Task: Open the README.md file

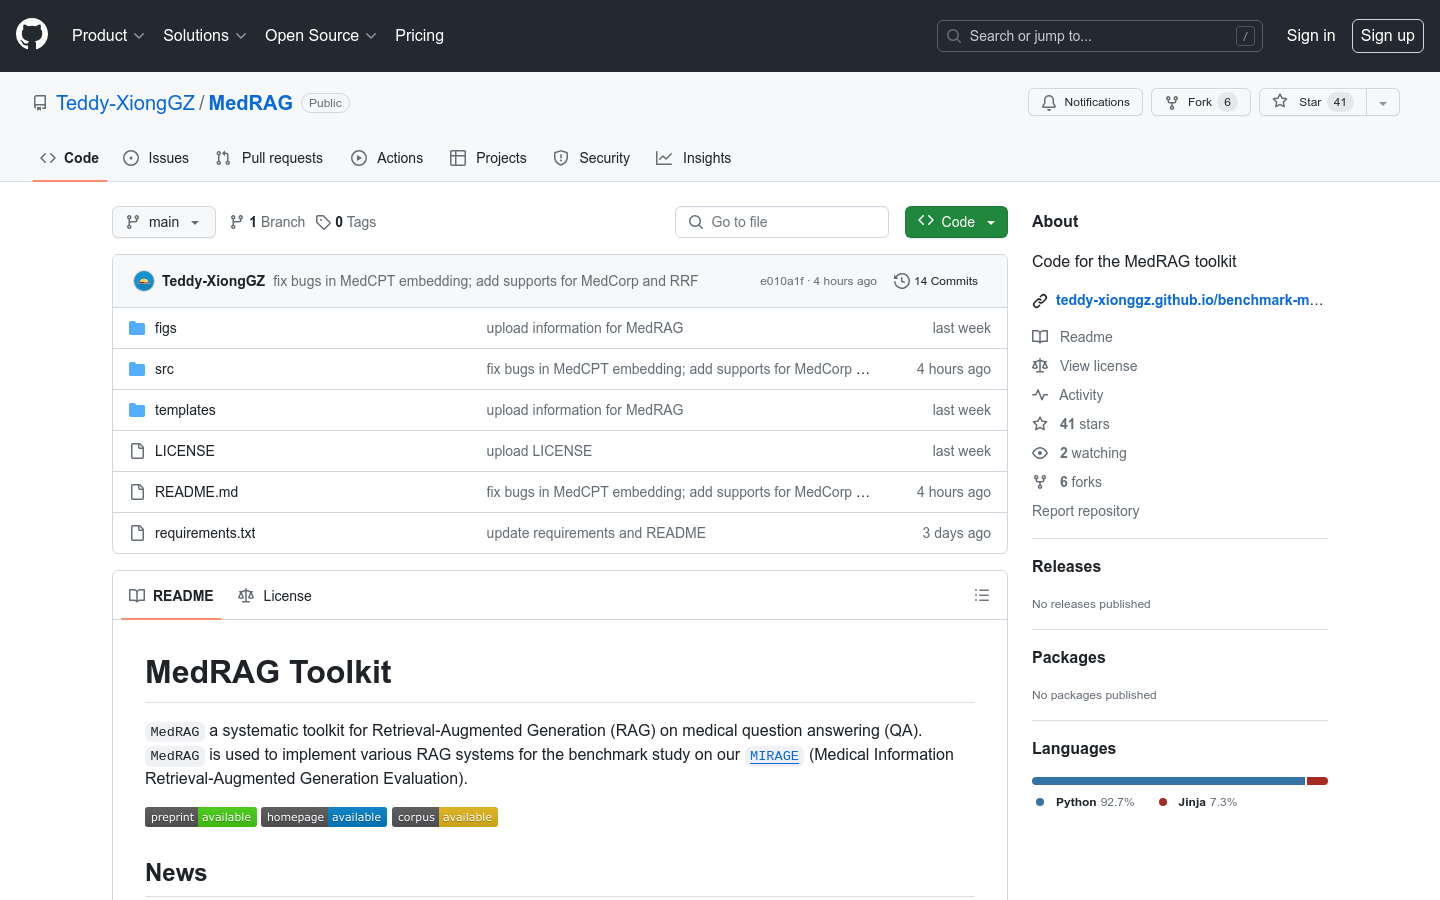Action: (196, 492)
